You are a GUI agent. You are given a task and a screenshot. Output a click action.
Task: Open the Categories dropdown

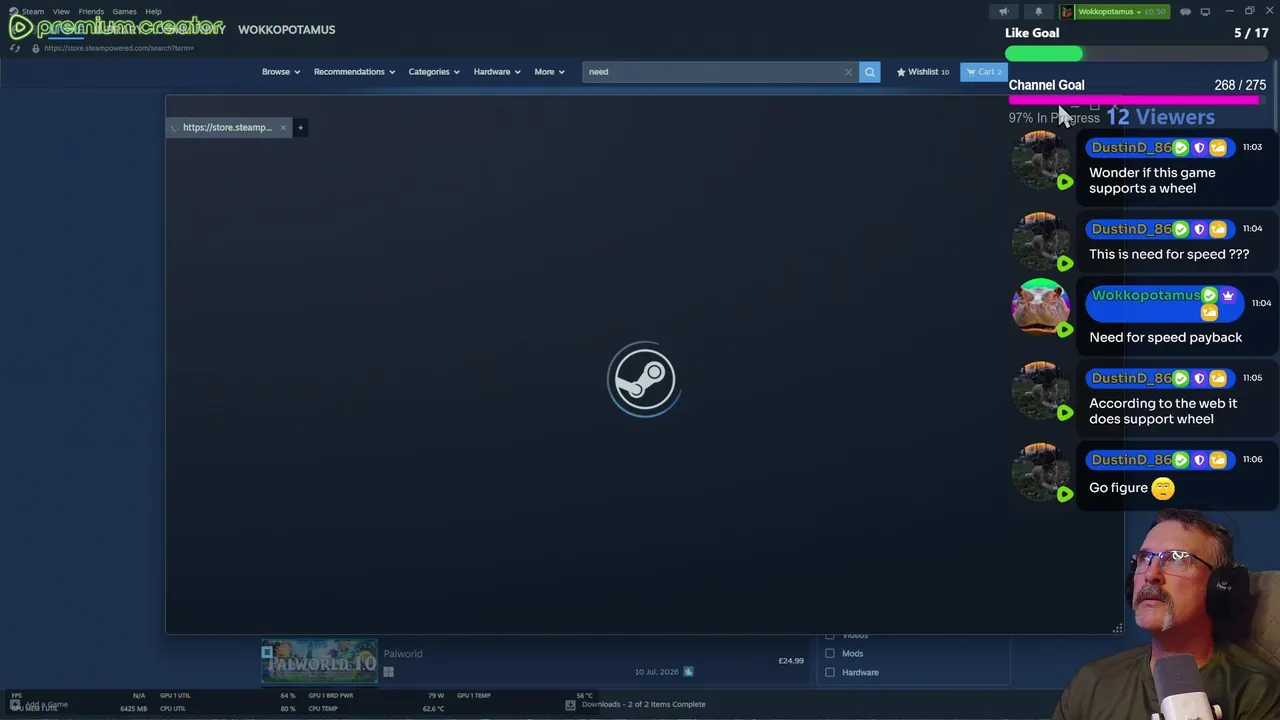pos(434,72)
